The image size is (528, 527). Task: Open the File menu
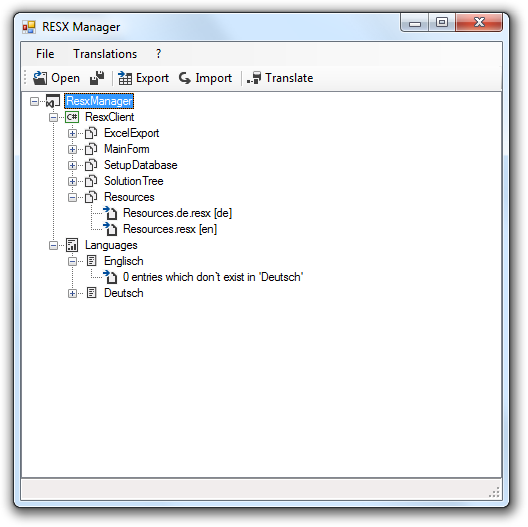[45, 54]
